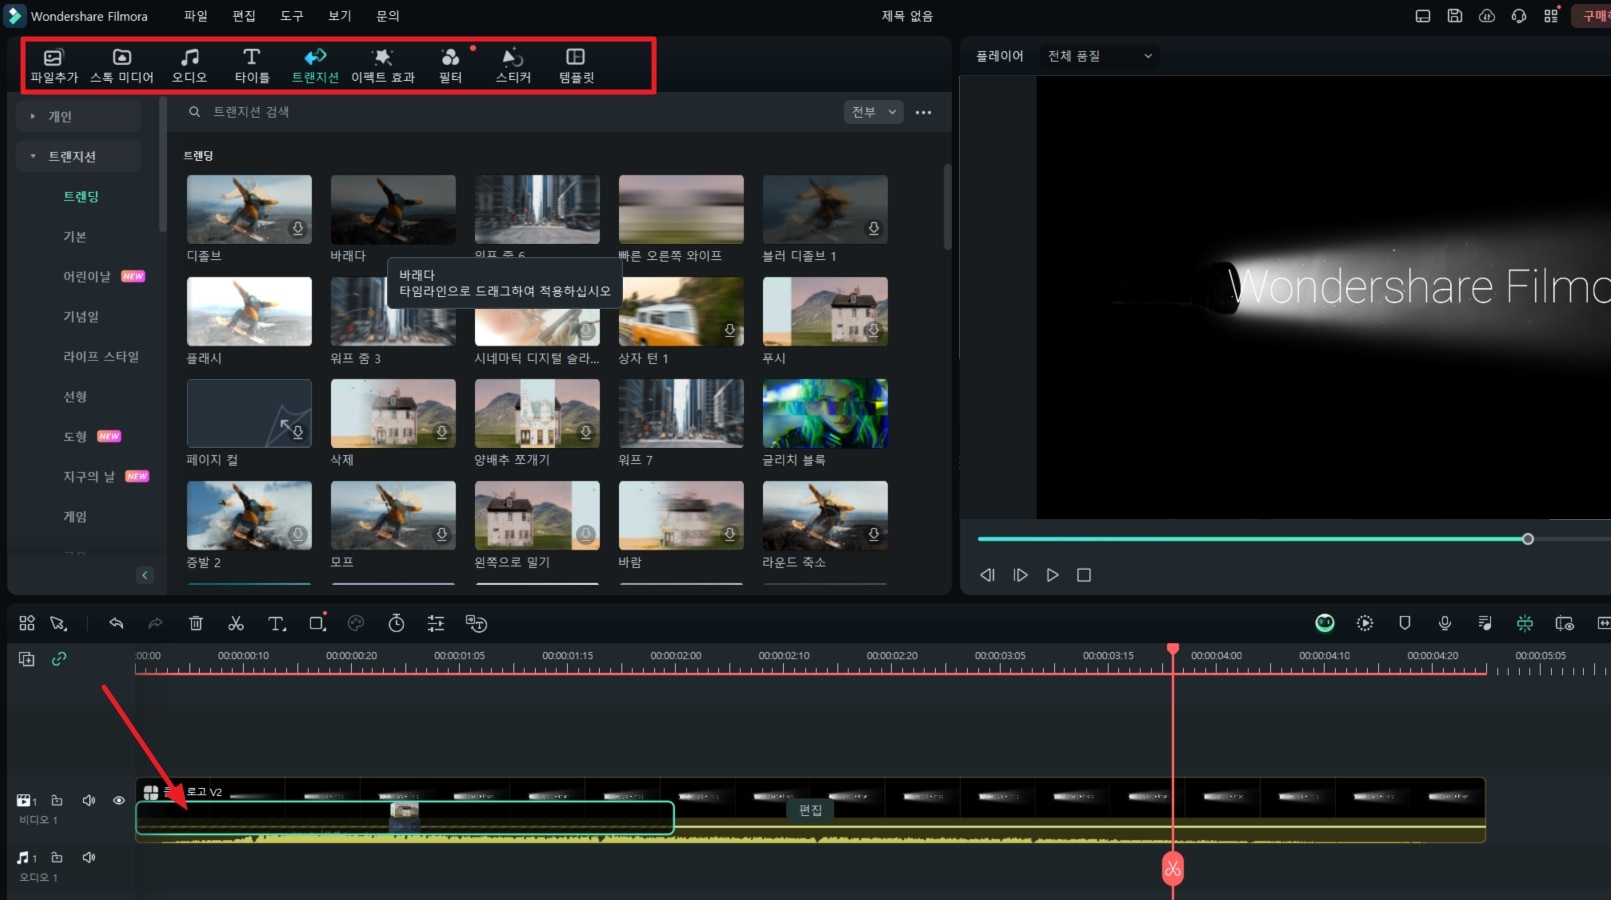Open the adjustment sliders tool in timeline toolbar
Image resolution: width=1611 pixels, height=900 pixels.
[436, 623]
